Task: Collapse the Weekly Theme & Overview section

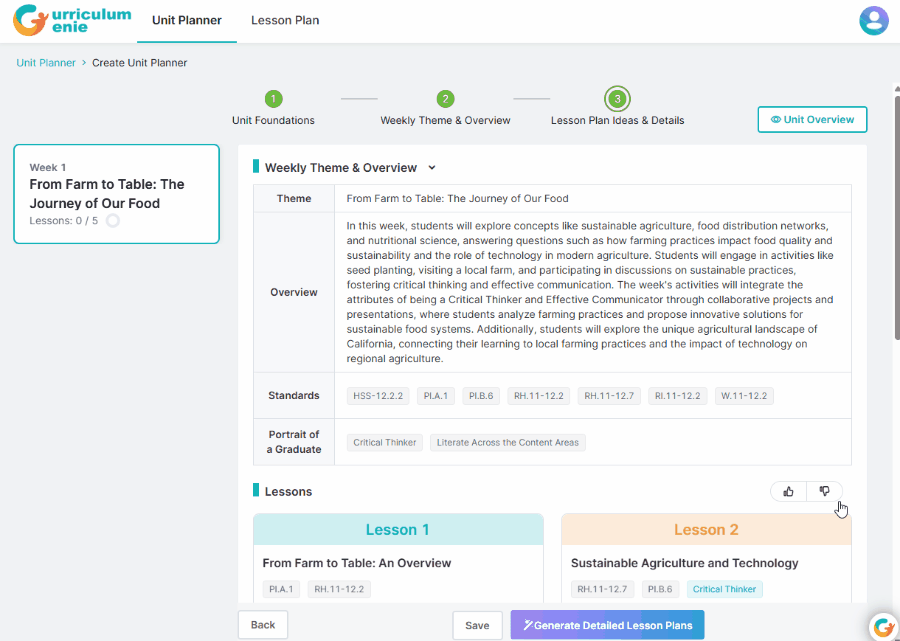Action: (x=432, y=168)
